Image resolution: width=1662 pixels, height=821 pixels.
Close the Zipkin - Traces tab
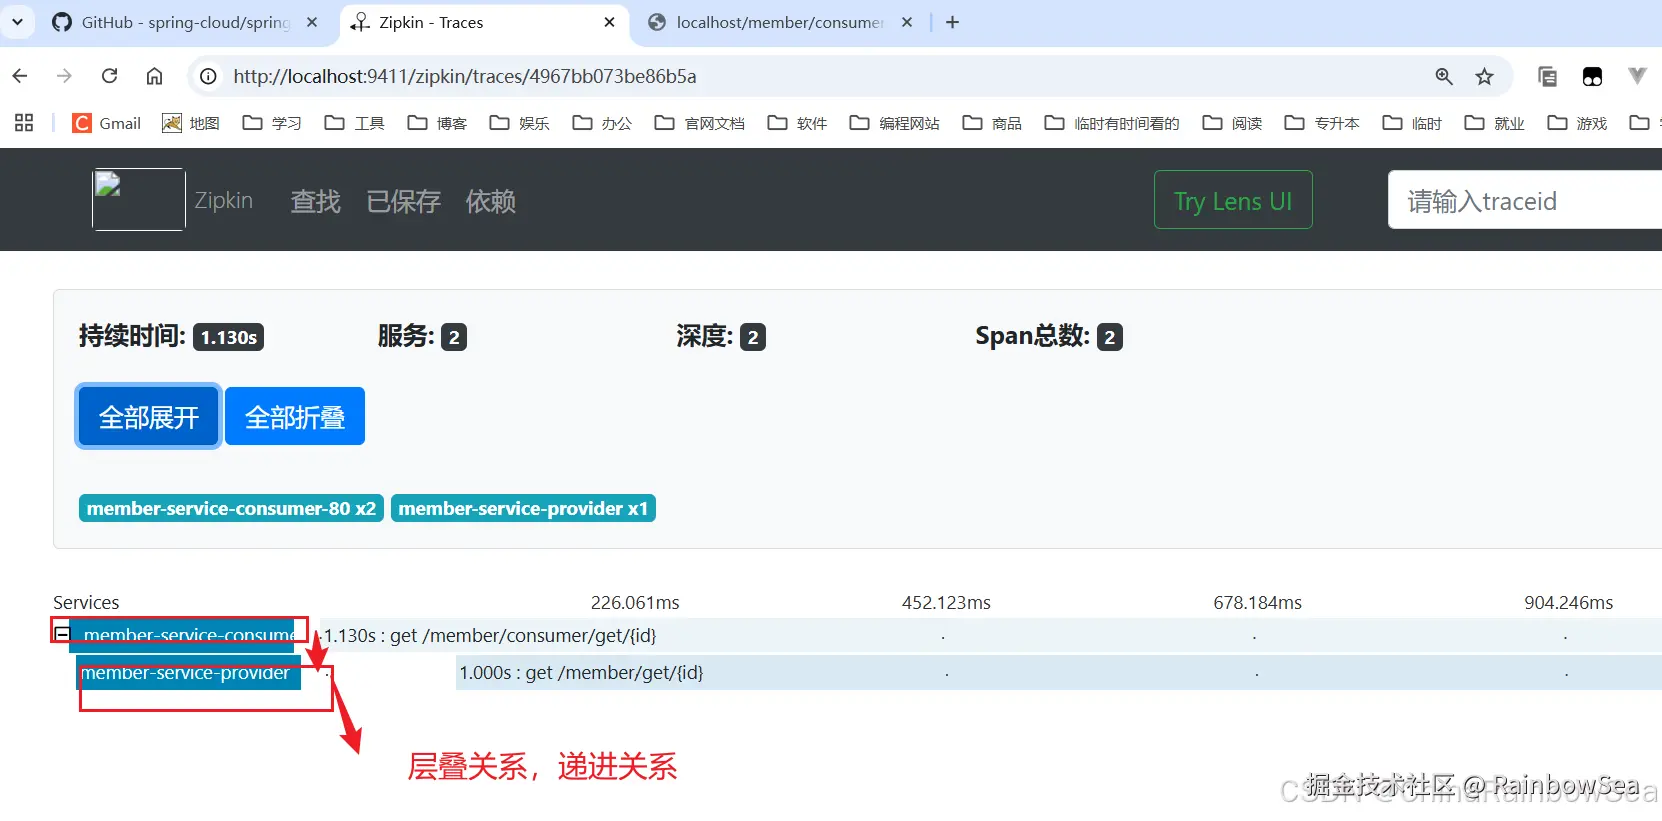pos(610,22)
